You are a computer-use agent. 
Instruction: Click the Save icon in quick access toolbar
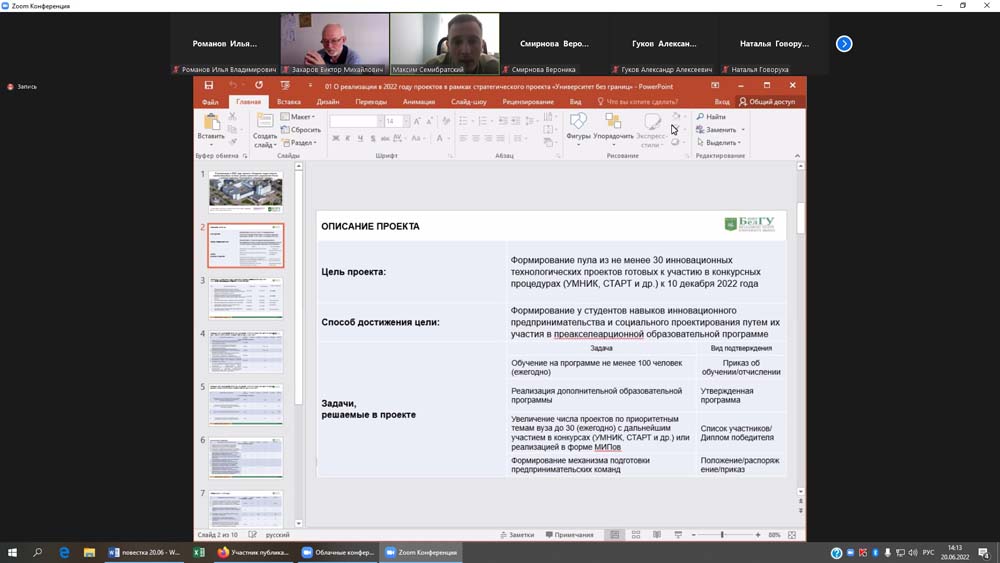[209, 86]
